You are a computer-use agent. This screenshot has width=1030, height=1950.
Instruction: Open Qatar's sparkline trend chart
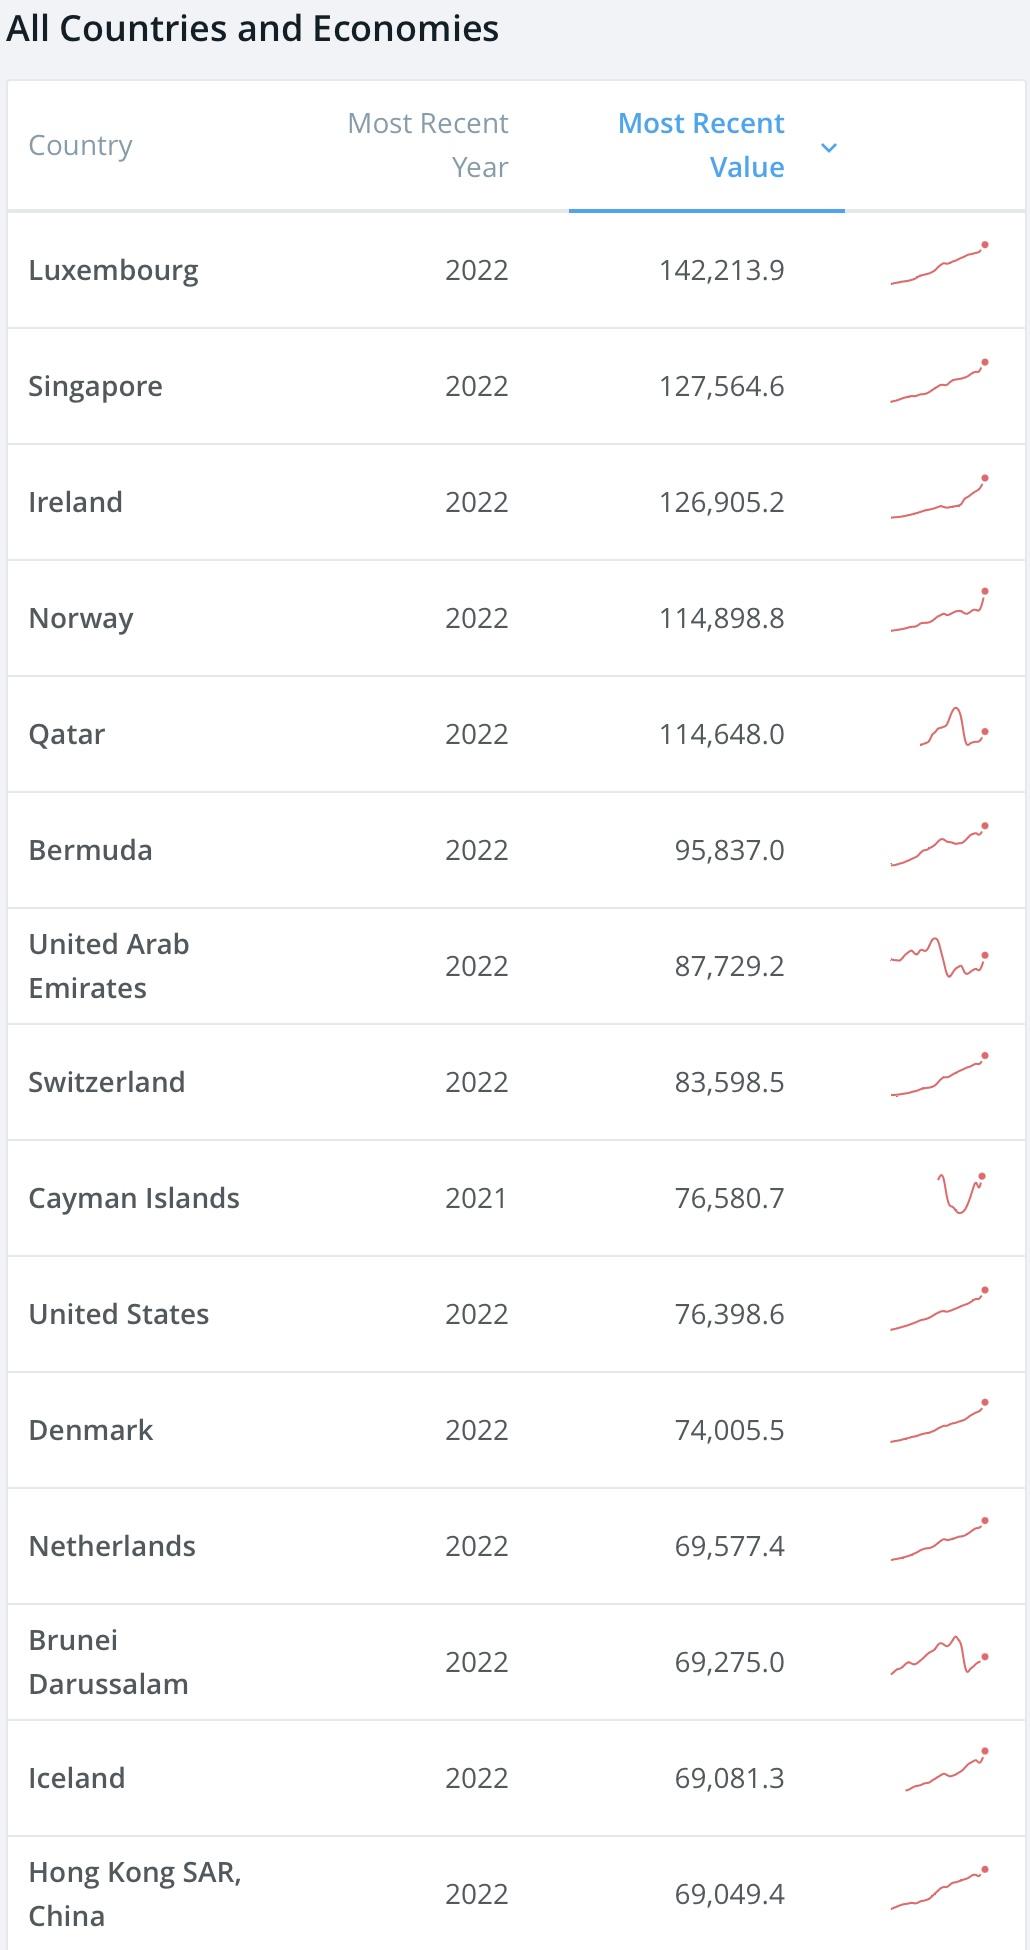click(954, 728)
